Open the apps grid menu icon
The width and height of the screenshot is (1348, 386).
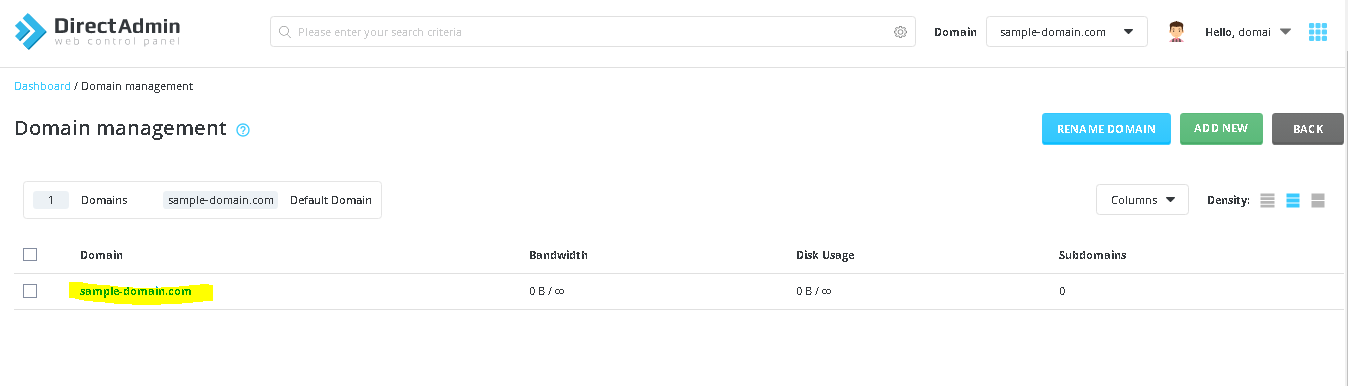pos(1318,32)
